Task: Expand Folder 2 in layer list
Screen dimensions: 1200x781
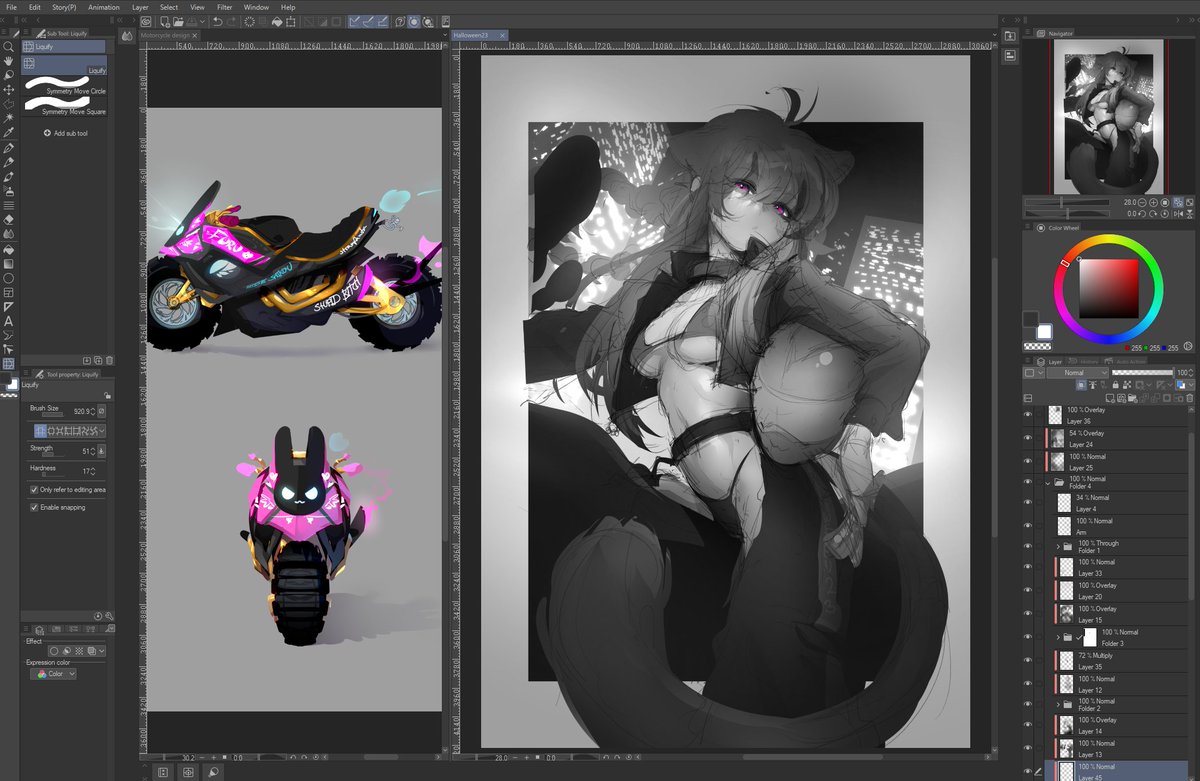Action: (x=1058, y=704)
